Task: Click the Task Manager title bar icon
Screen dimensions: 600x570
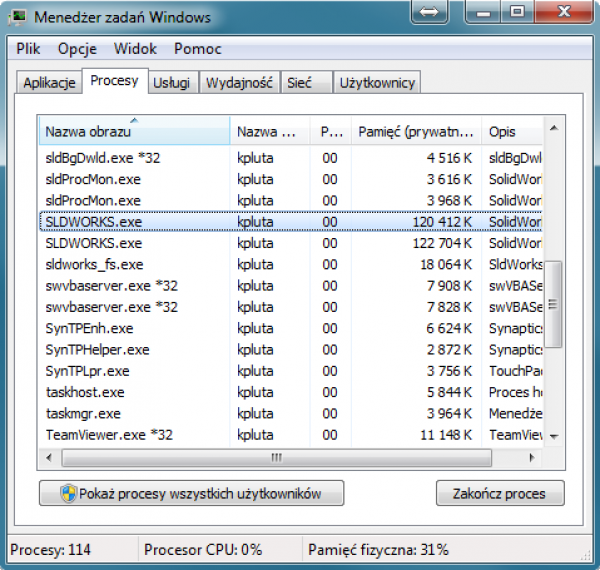Action: (17, 18)
